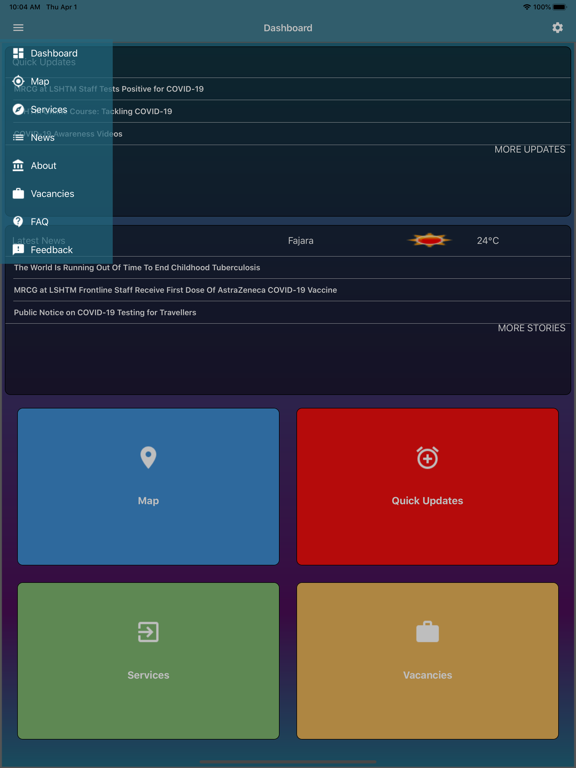The image size is (576, 768).
Task: Click the News list icon in side menu
Action: click(18, 138)
